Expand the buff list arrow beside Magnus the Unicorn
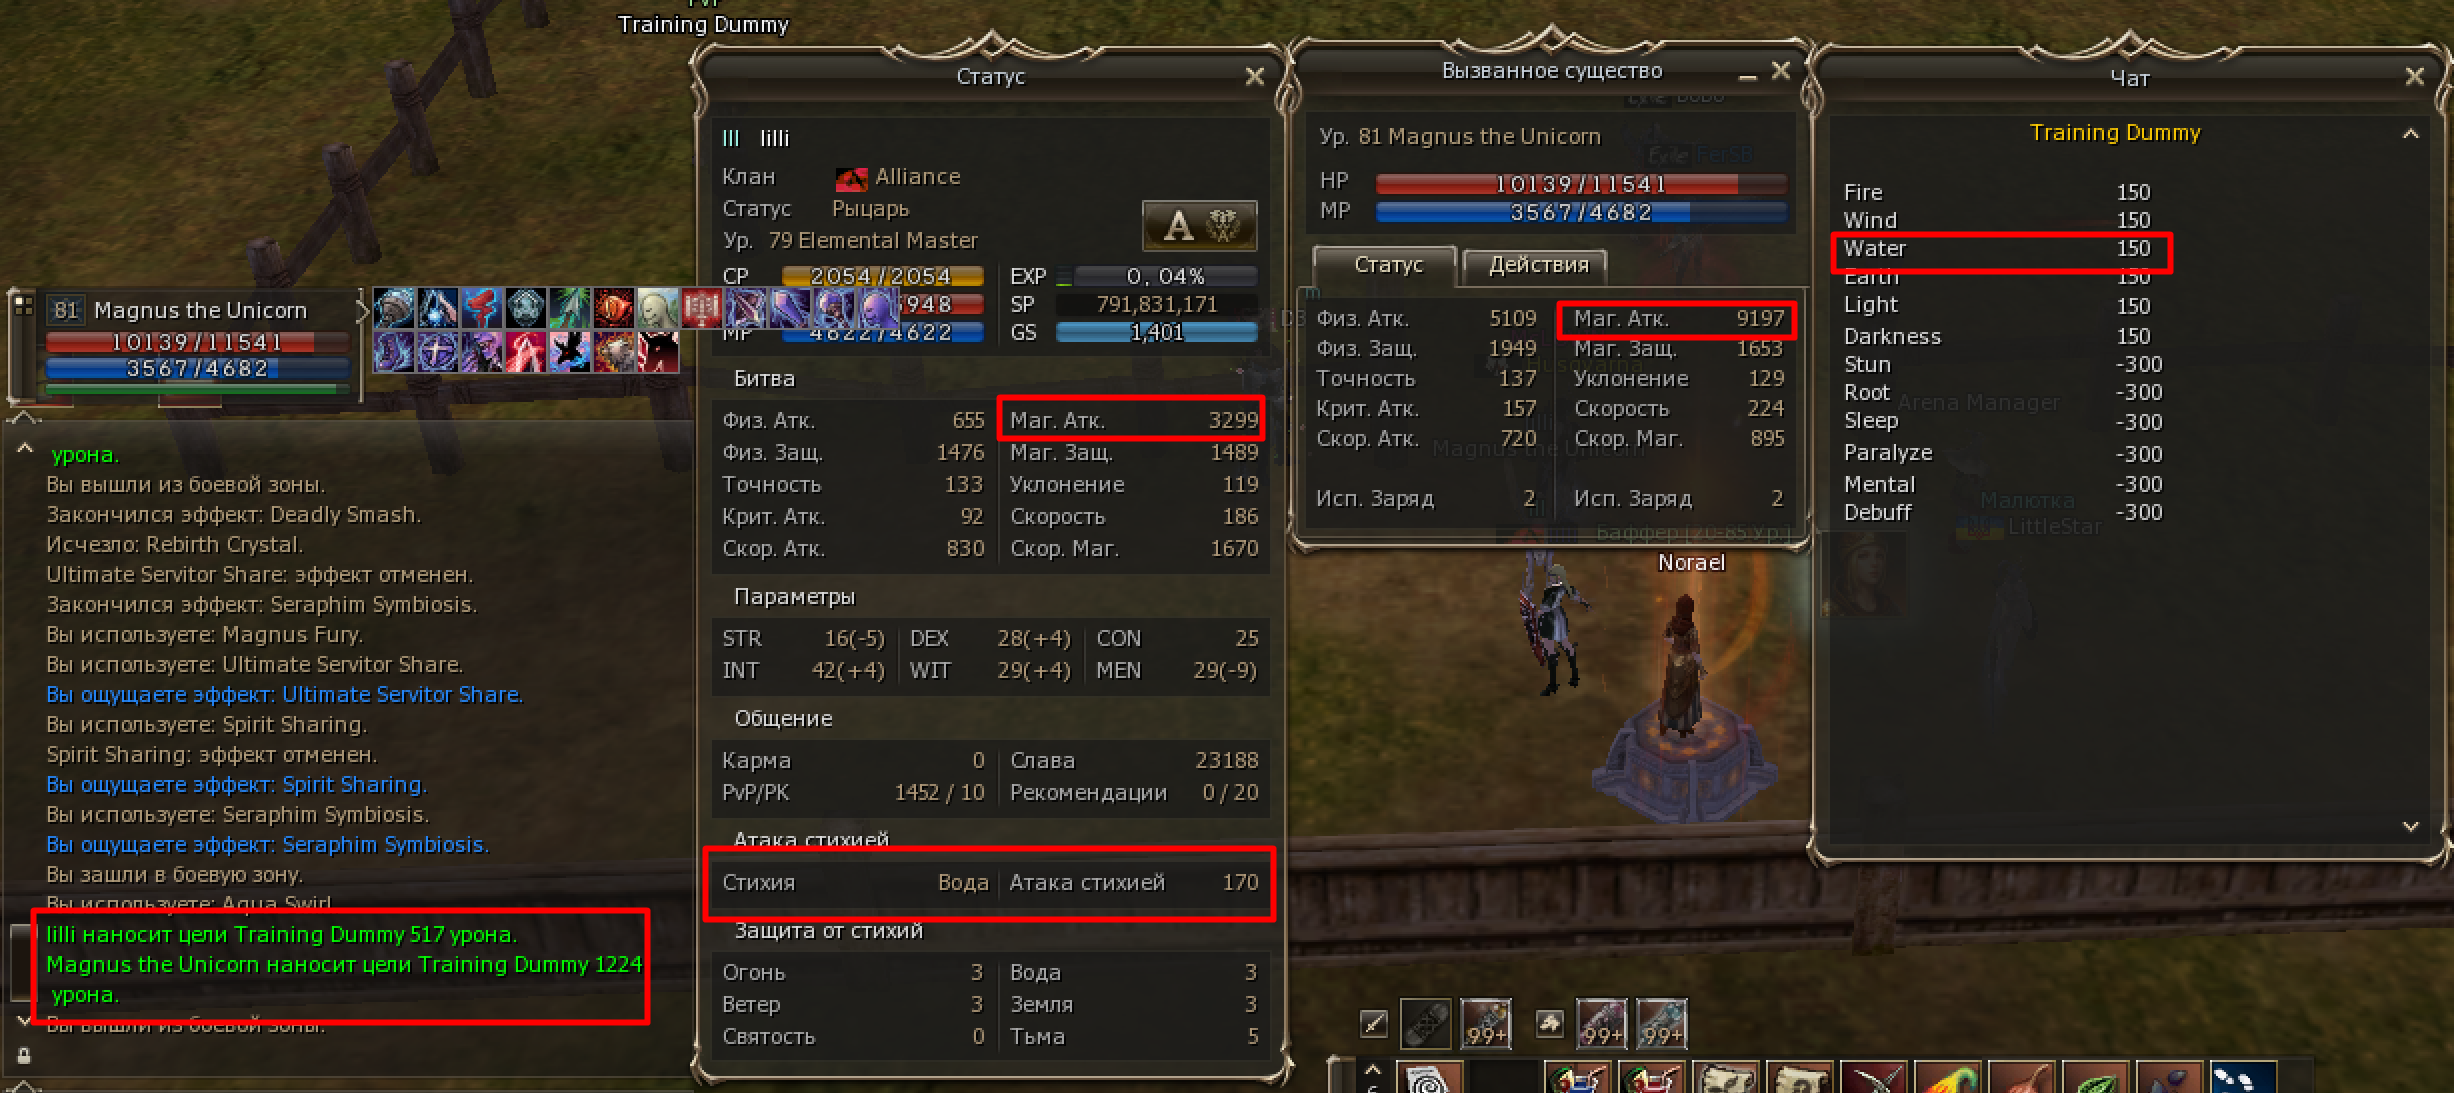 (362, 310)
